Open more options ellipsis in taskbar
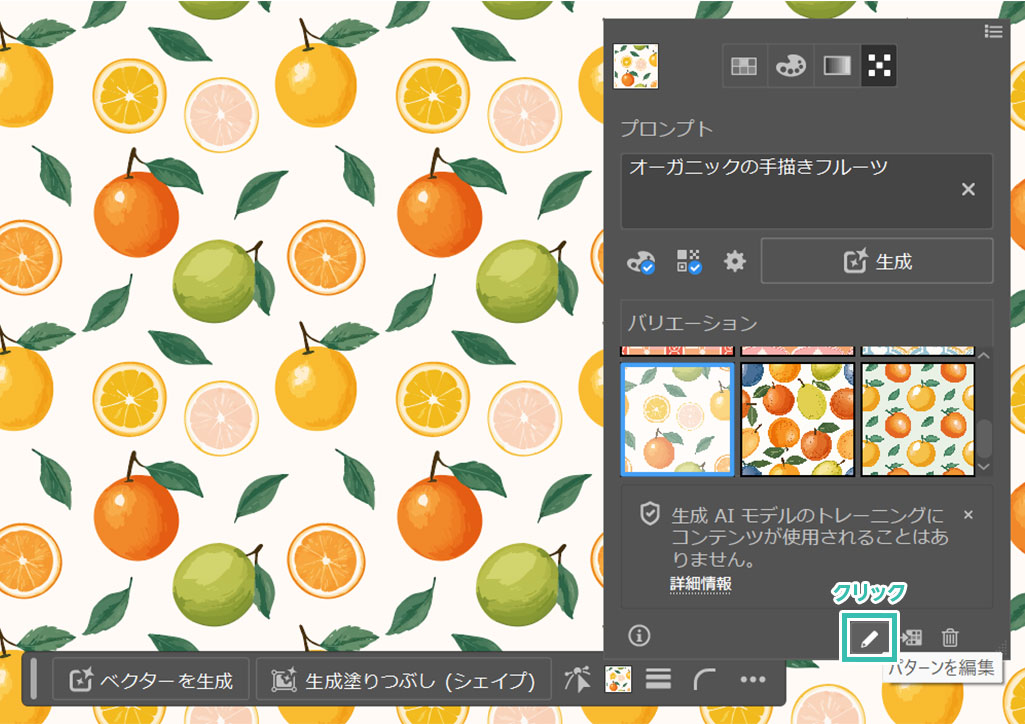 (x=752, y=680)
